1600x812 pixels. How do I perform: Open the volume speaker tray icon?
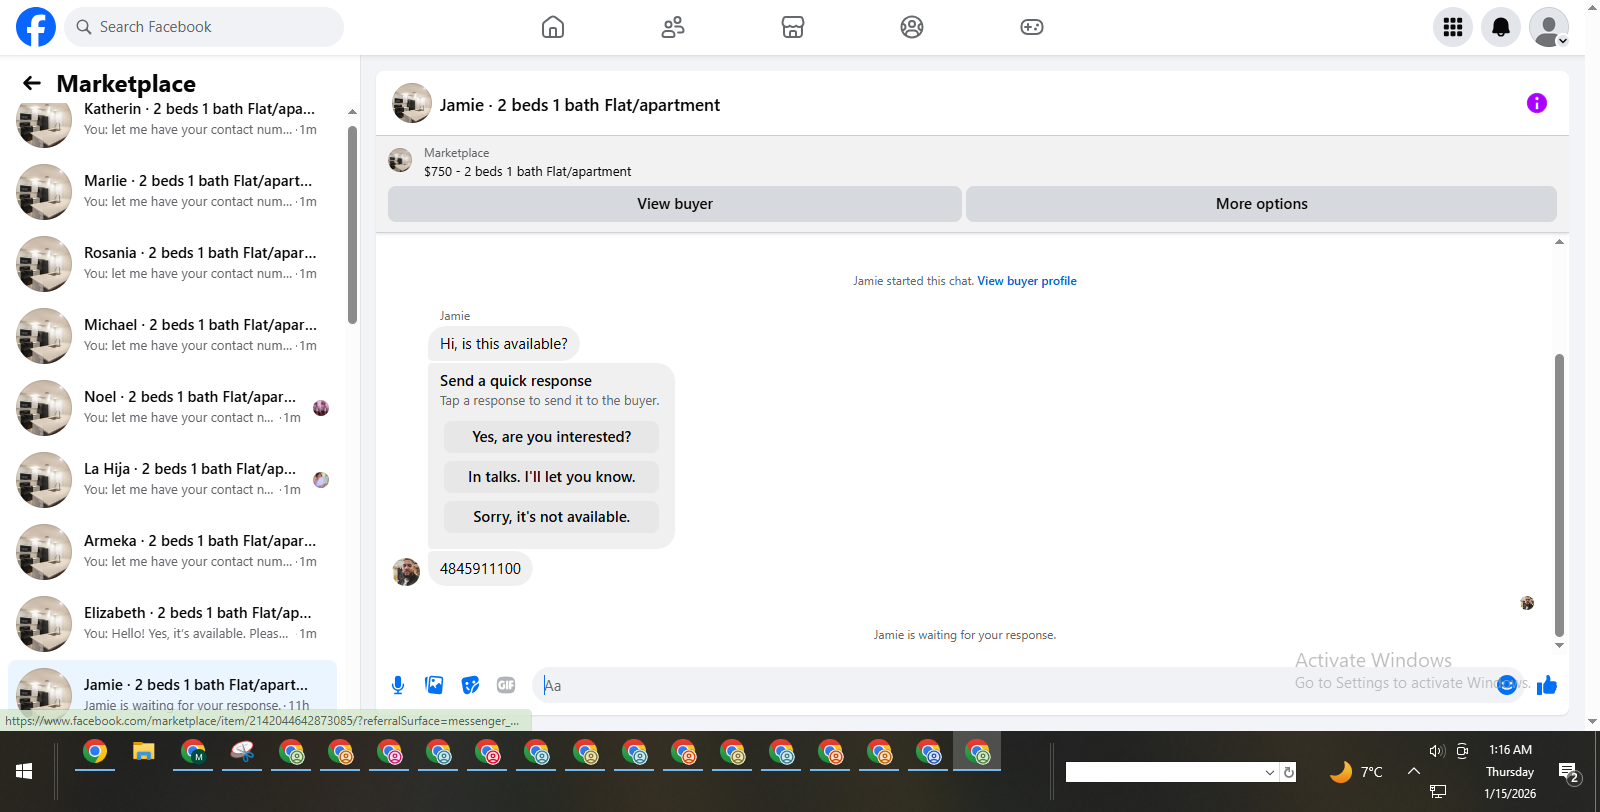click(x=1437, y=751)
